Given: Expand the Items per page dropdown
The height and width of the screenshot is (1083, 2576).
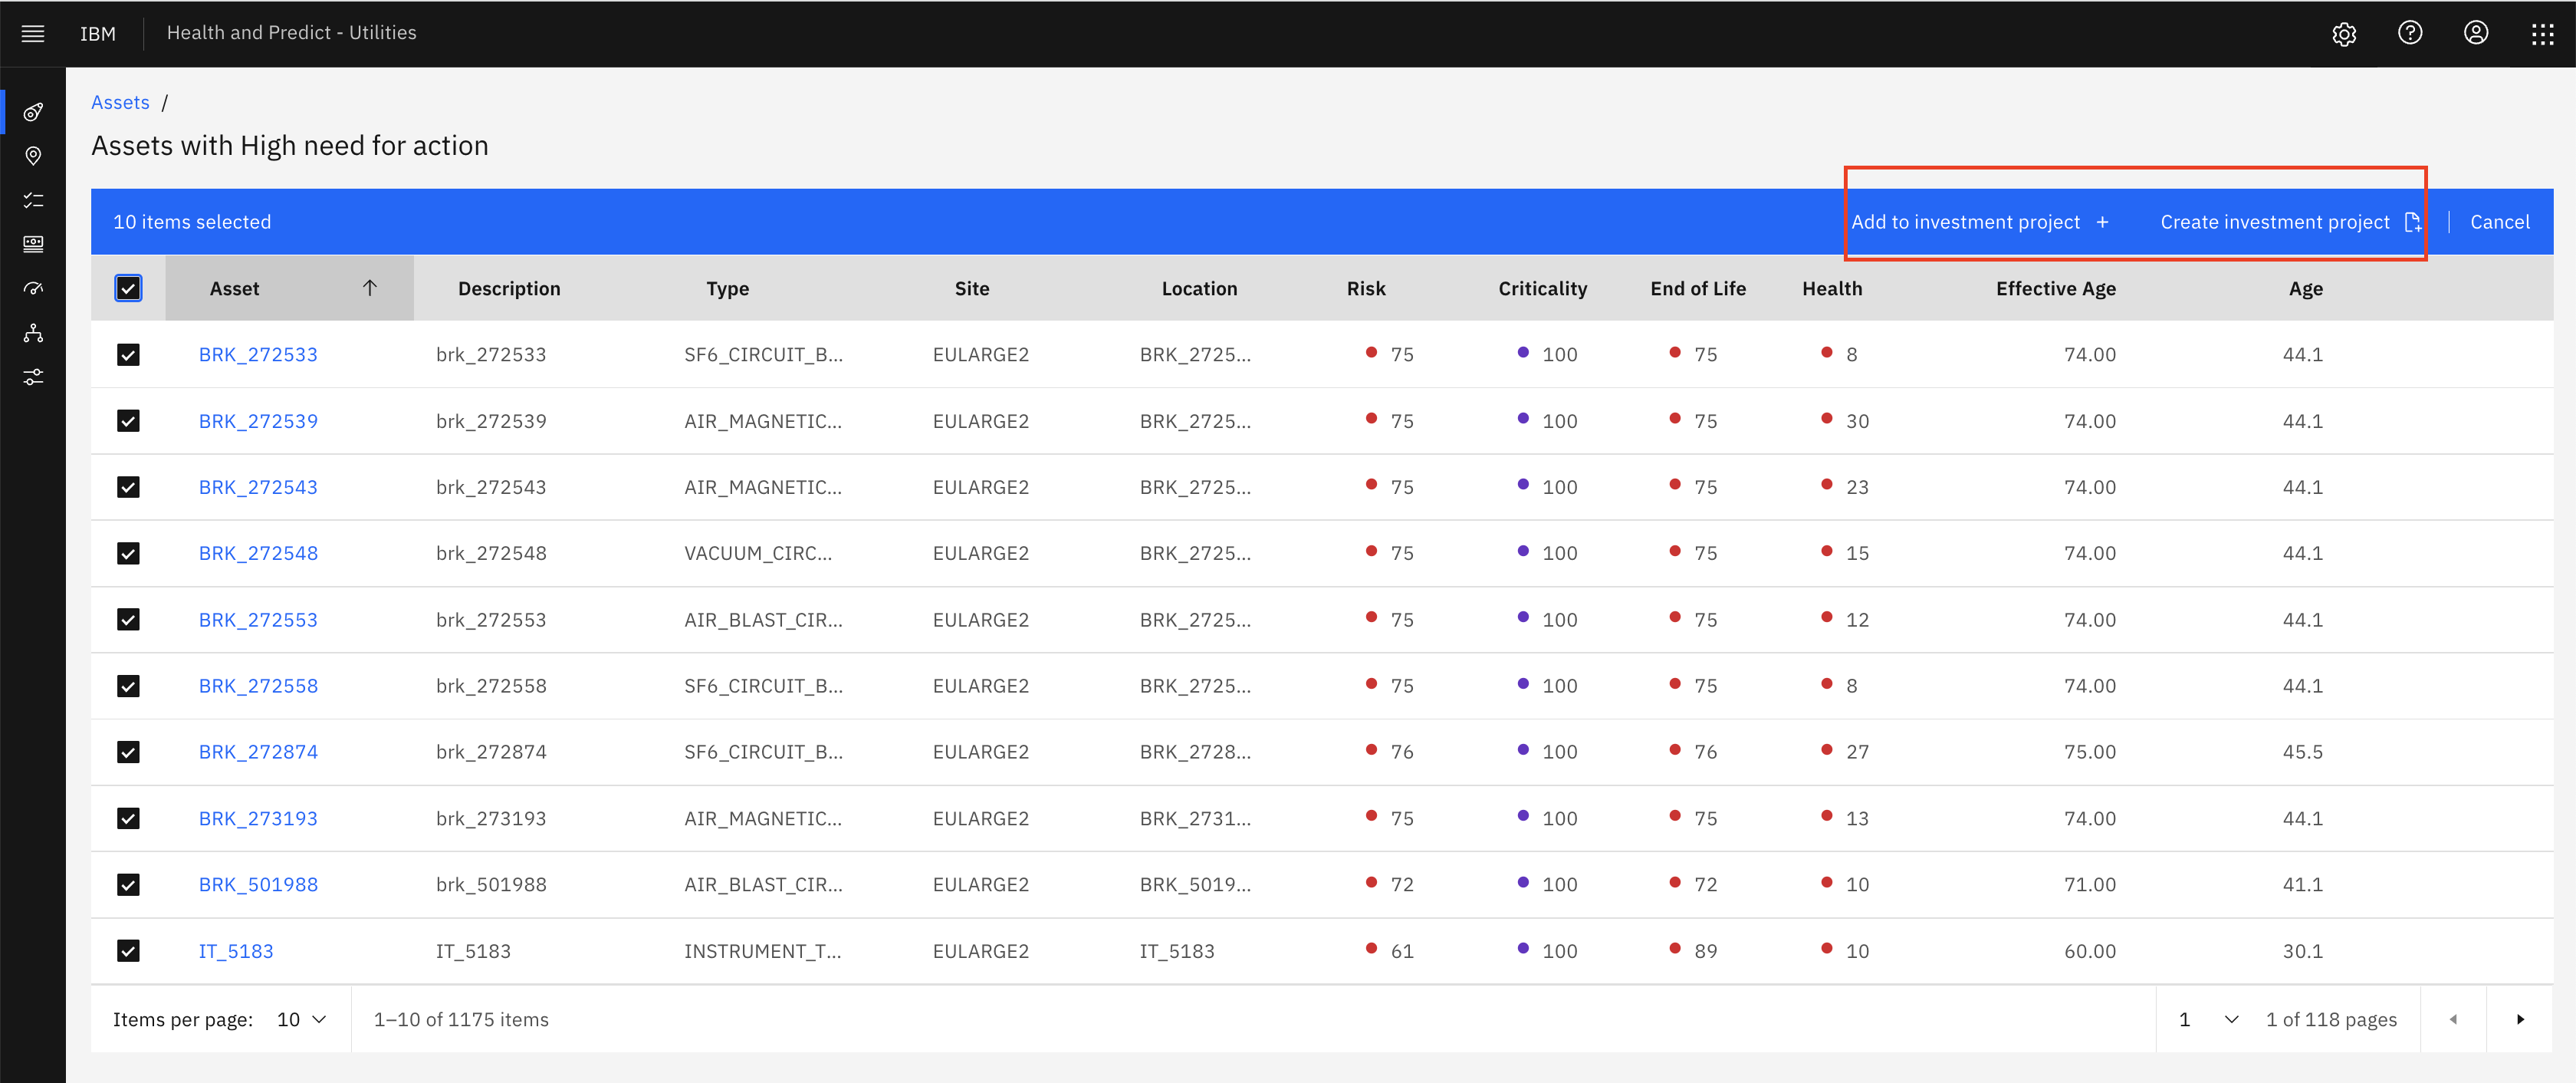Looking at the screenshot, I should 302,1019.
